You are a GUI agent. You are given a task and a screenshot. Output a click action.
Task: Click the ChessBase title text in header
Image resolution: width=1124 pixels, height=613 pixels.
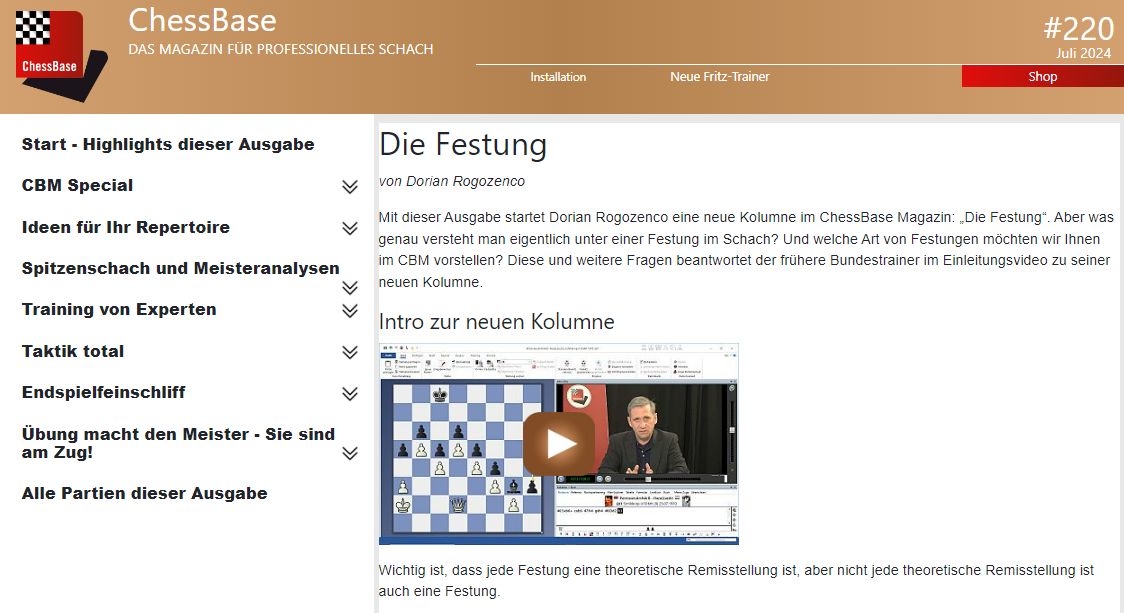(202, 21)
